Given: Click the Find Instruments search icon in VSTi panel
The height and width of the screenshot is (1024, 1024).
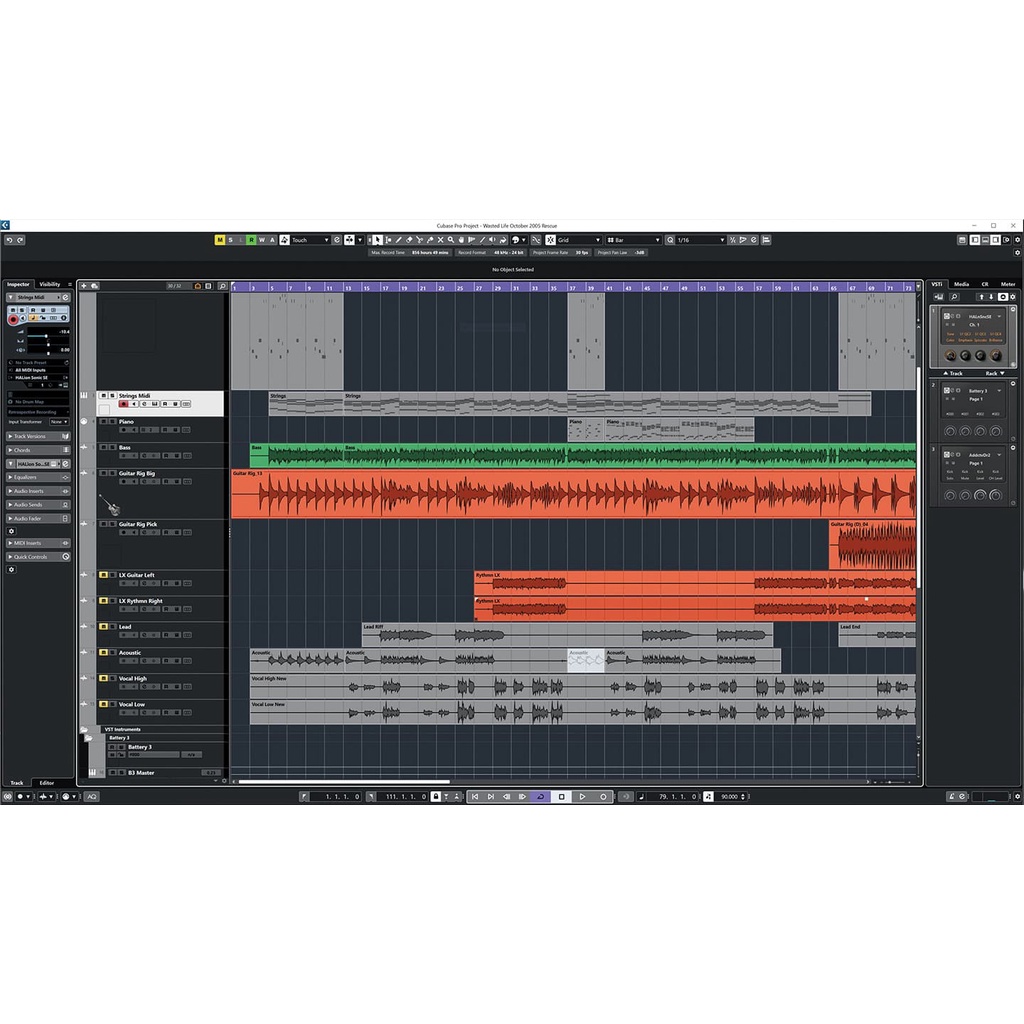Looking at the screenshot, I should [954, 297].
